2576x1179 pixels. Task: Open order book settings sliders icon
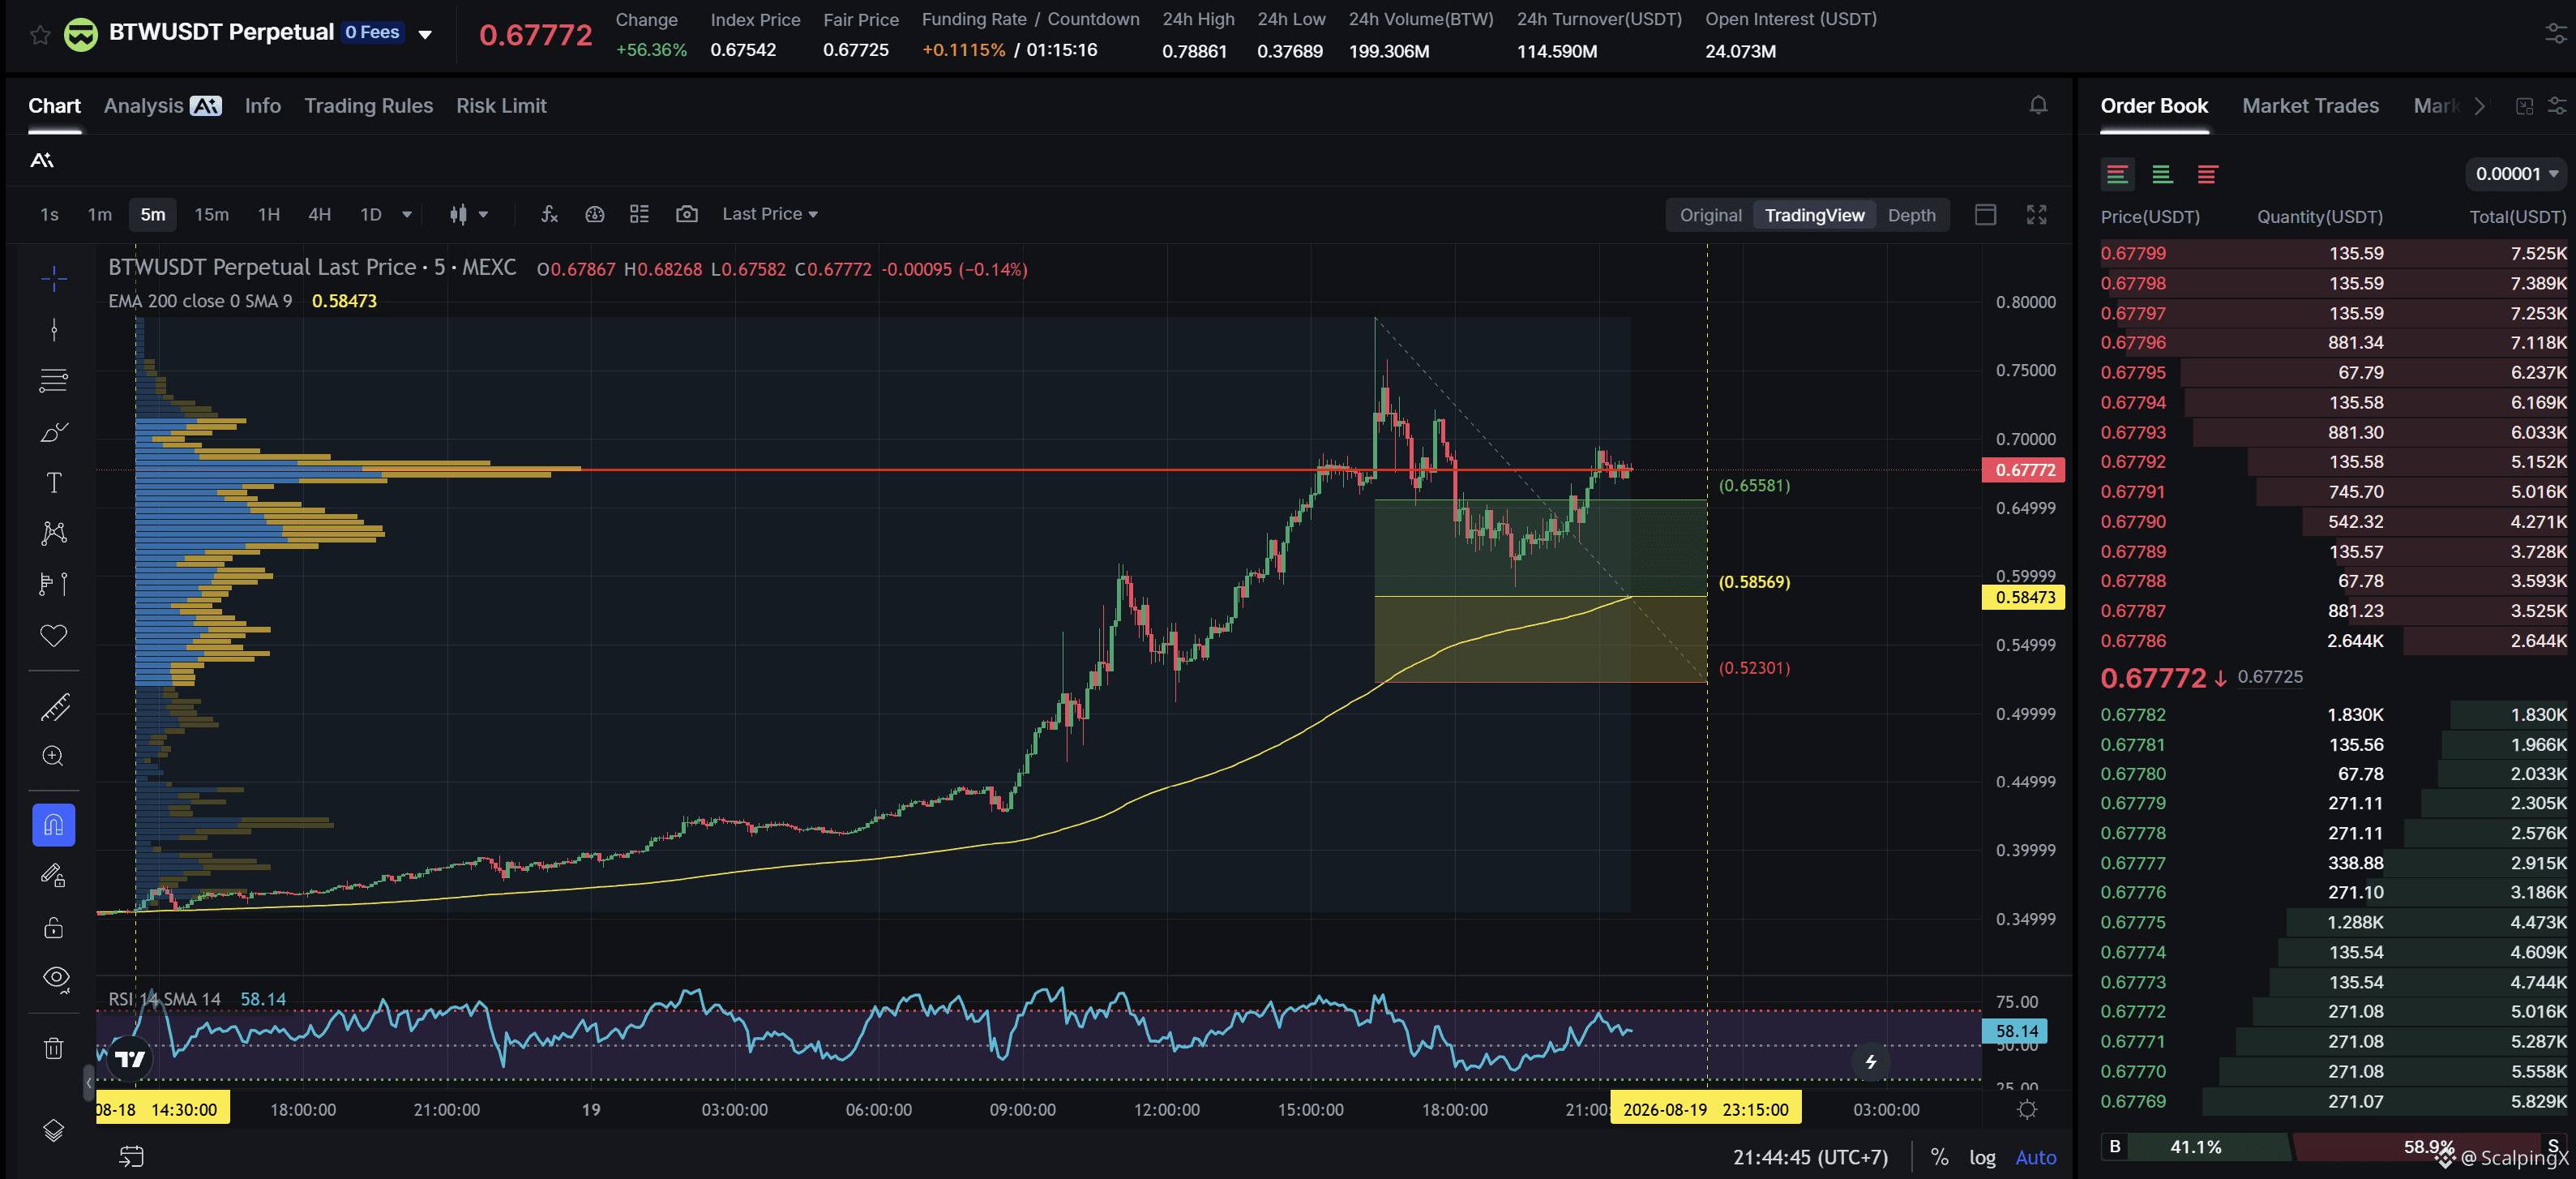click(x=2556, y=106)
